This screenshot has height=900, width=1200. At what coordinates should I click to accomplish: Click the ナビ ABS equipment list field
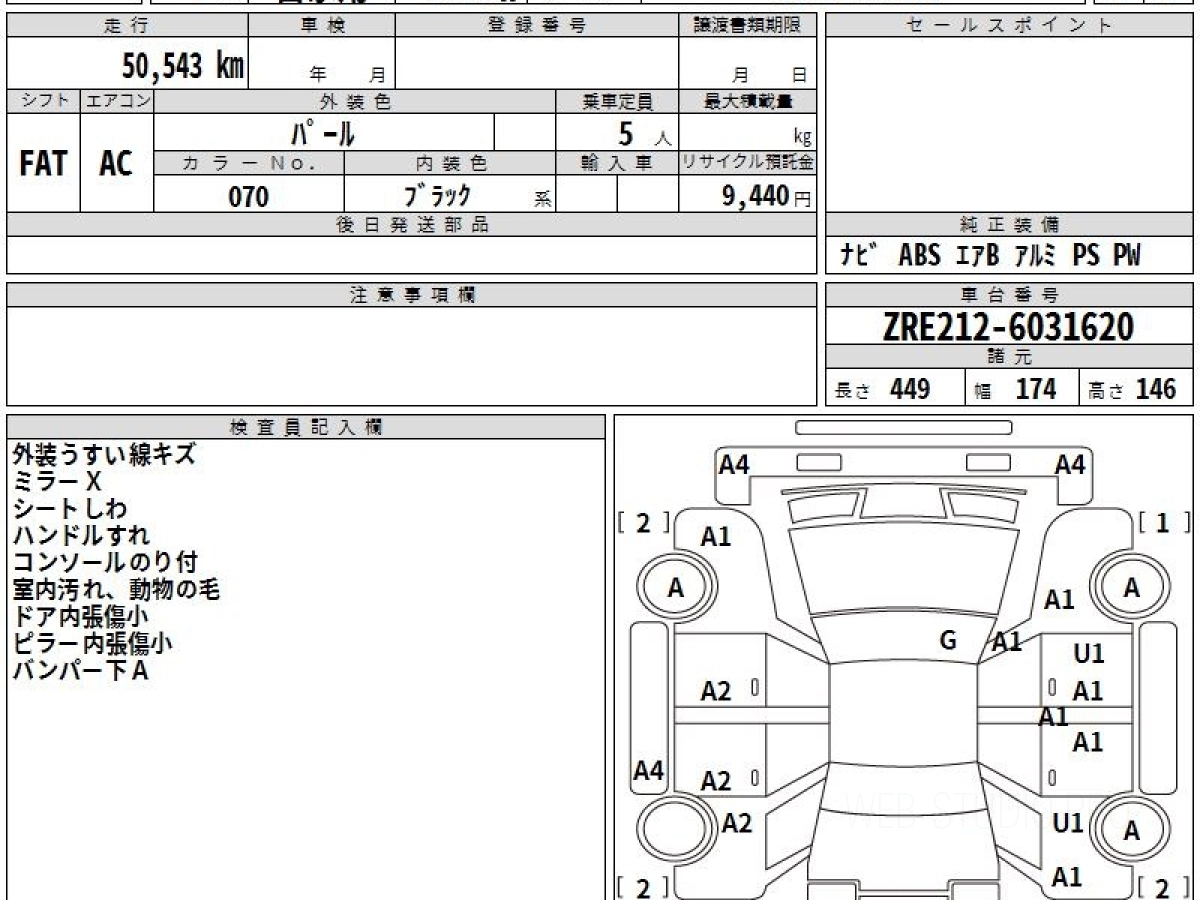point(1009,255)
